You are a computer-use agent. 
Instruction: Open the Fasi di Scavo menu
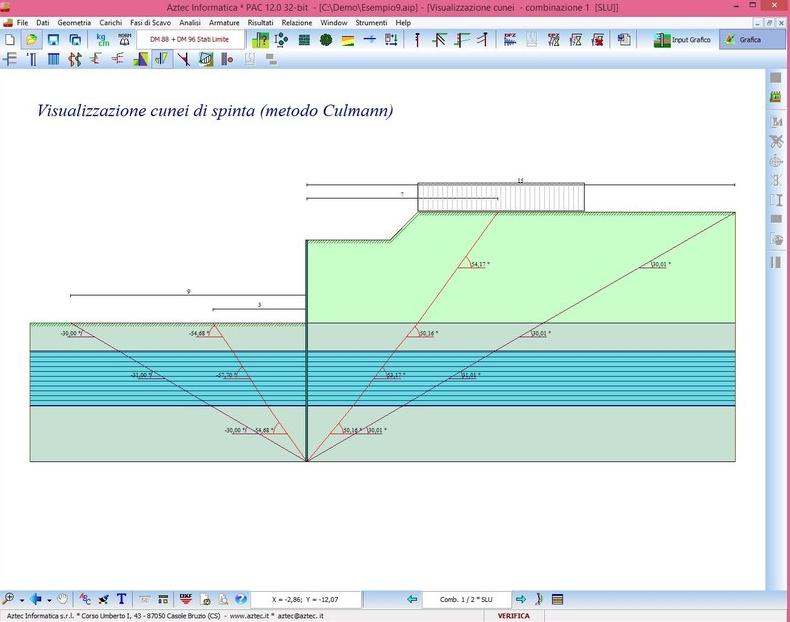coord(149,22)
